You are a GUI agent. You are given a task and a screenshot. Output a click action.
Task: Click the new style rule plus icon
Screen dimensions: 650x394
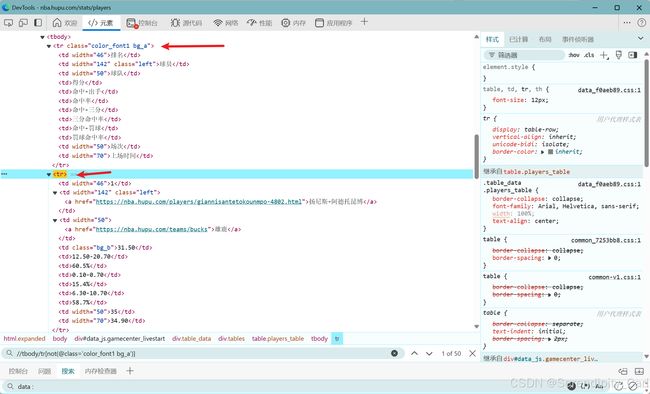pos(604,55)
